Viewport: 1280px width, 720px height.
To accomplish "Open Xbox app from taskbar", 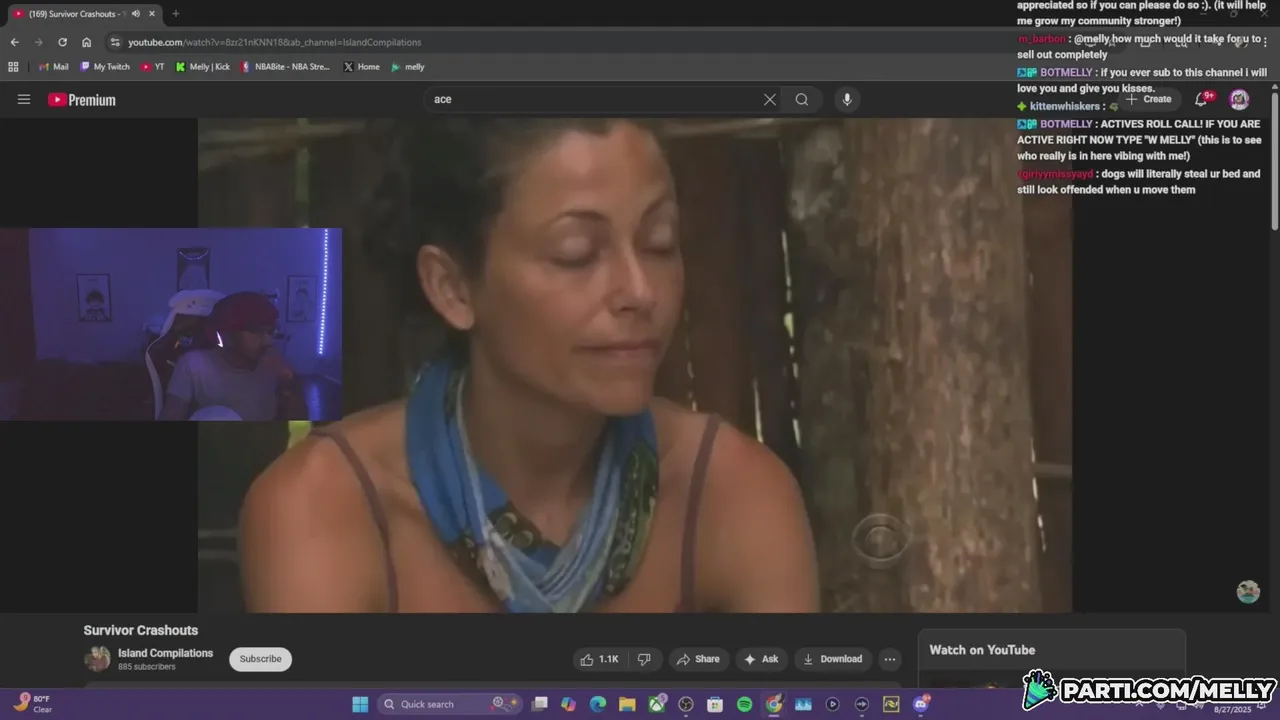I will tap(657, 704).
